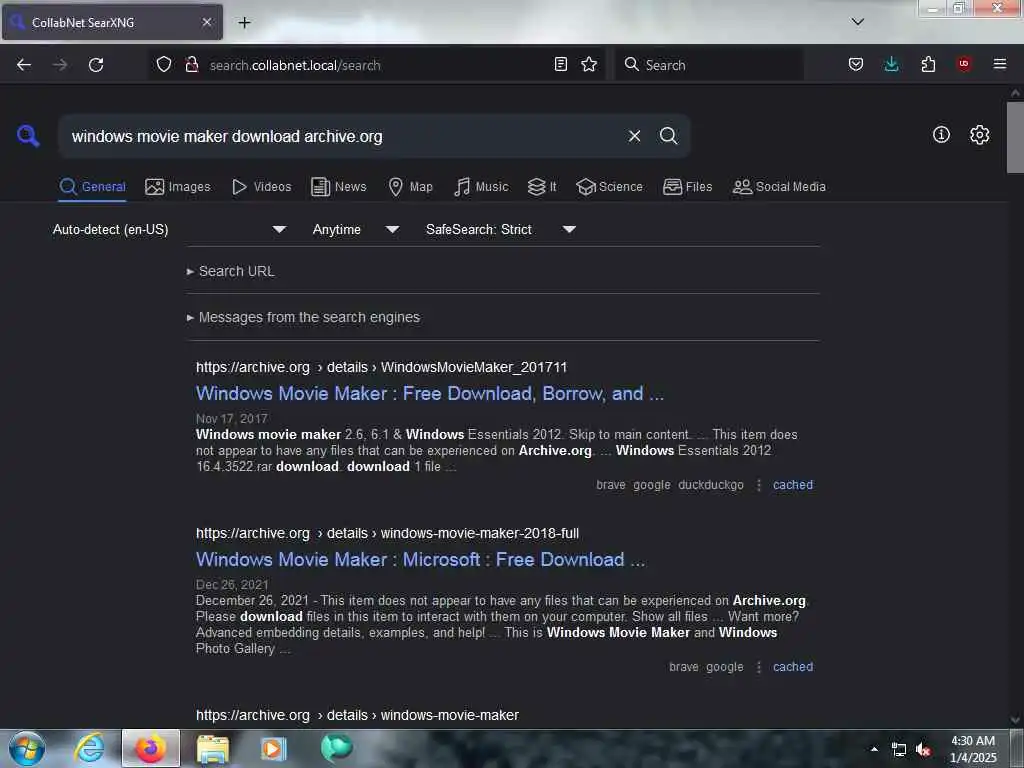Screen dimensions: 1024x768
Task: Open a new browser tab
Action: click(x=244, y=23)
